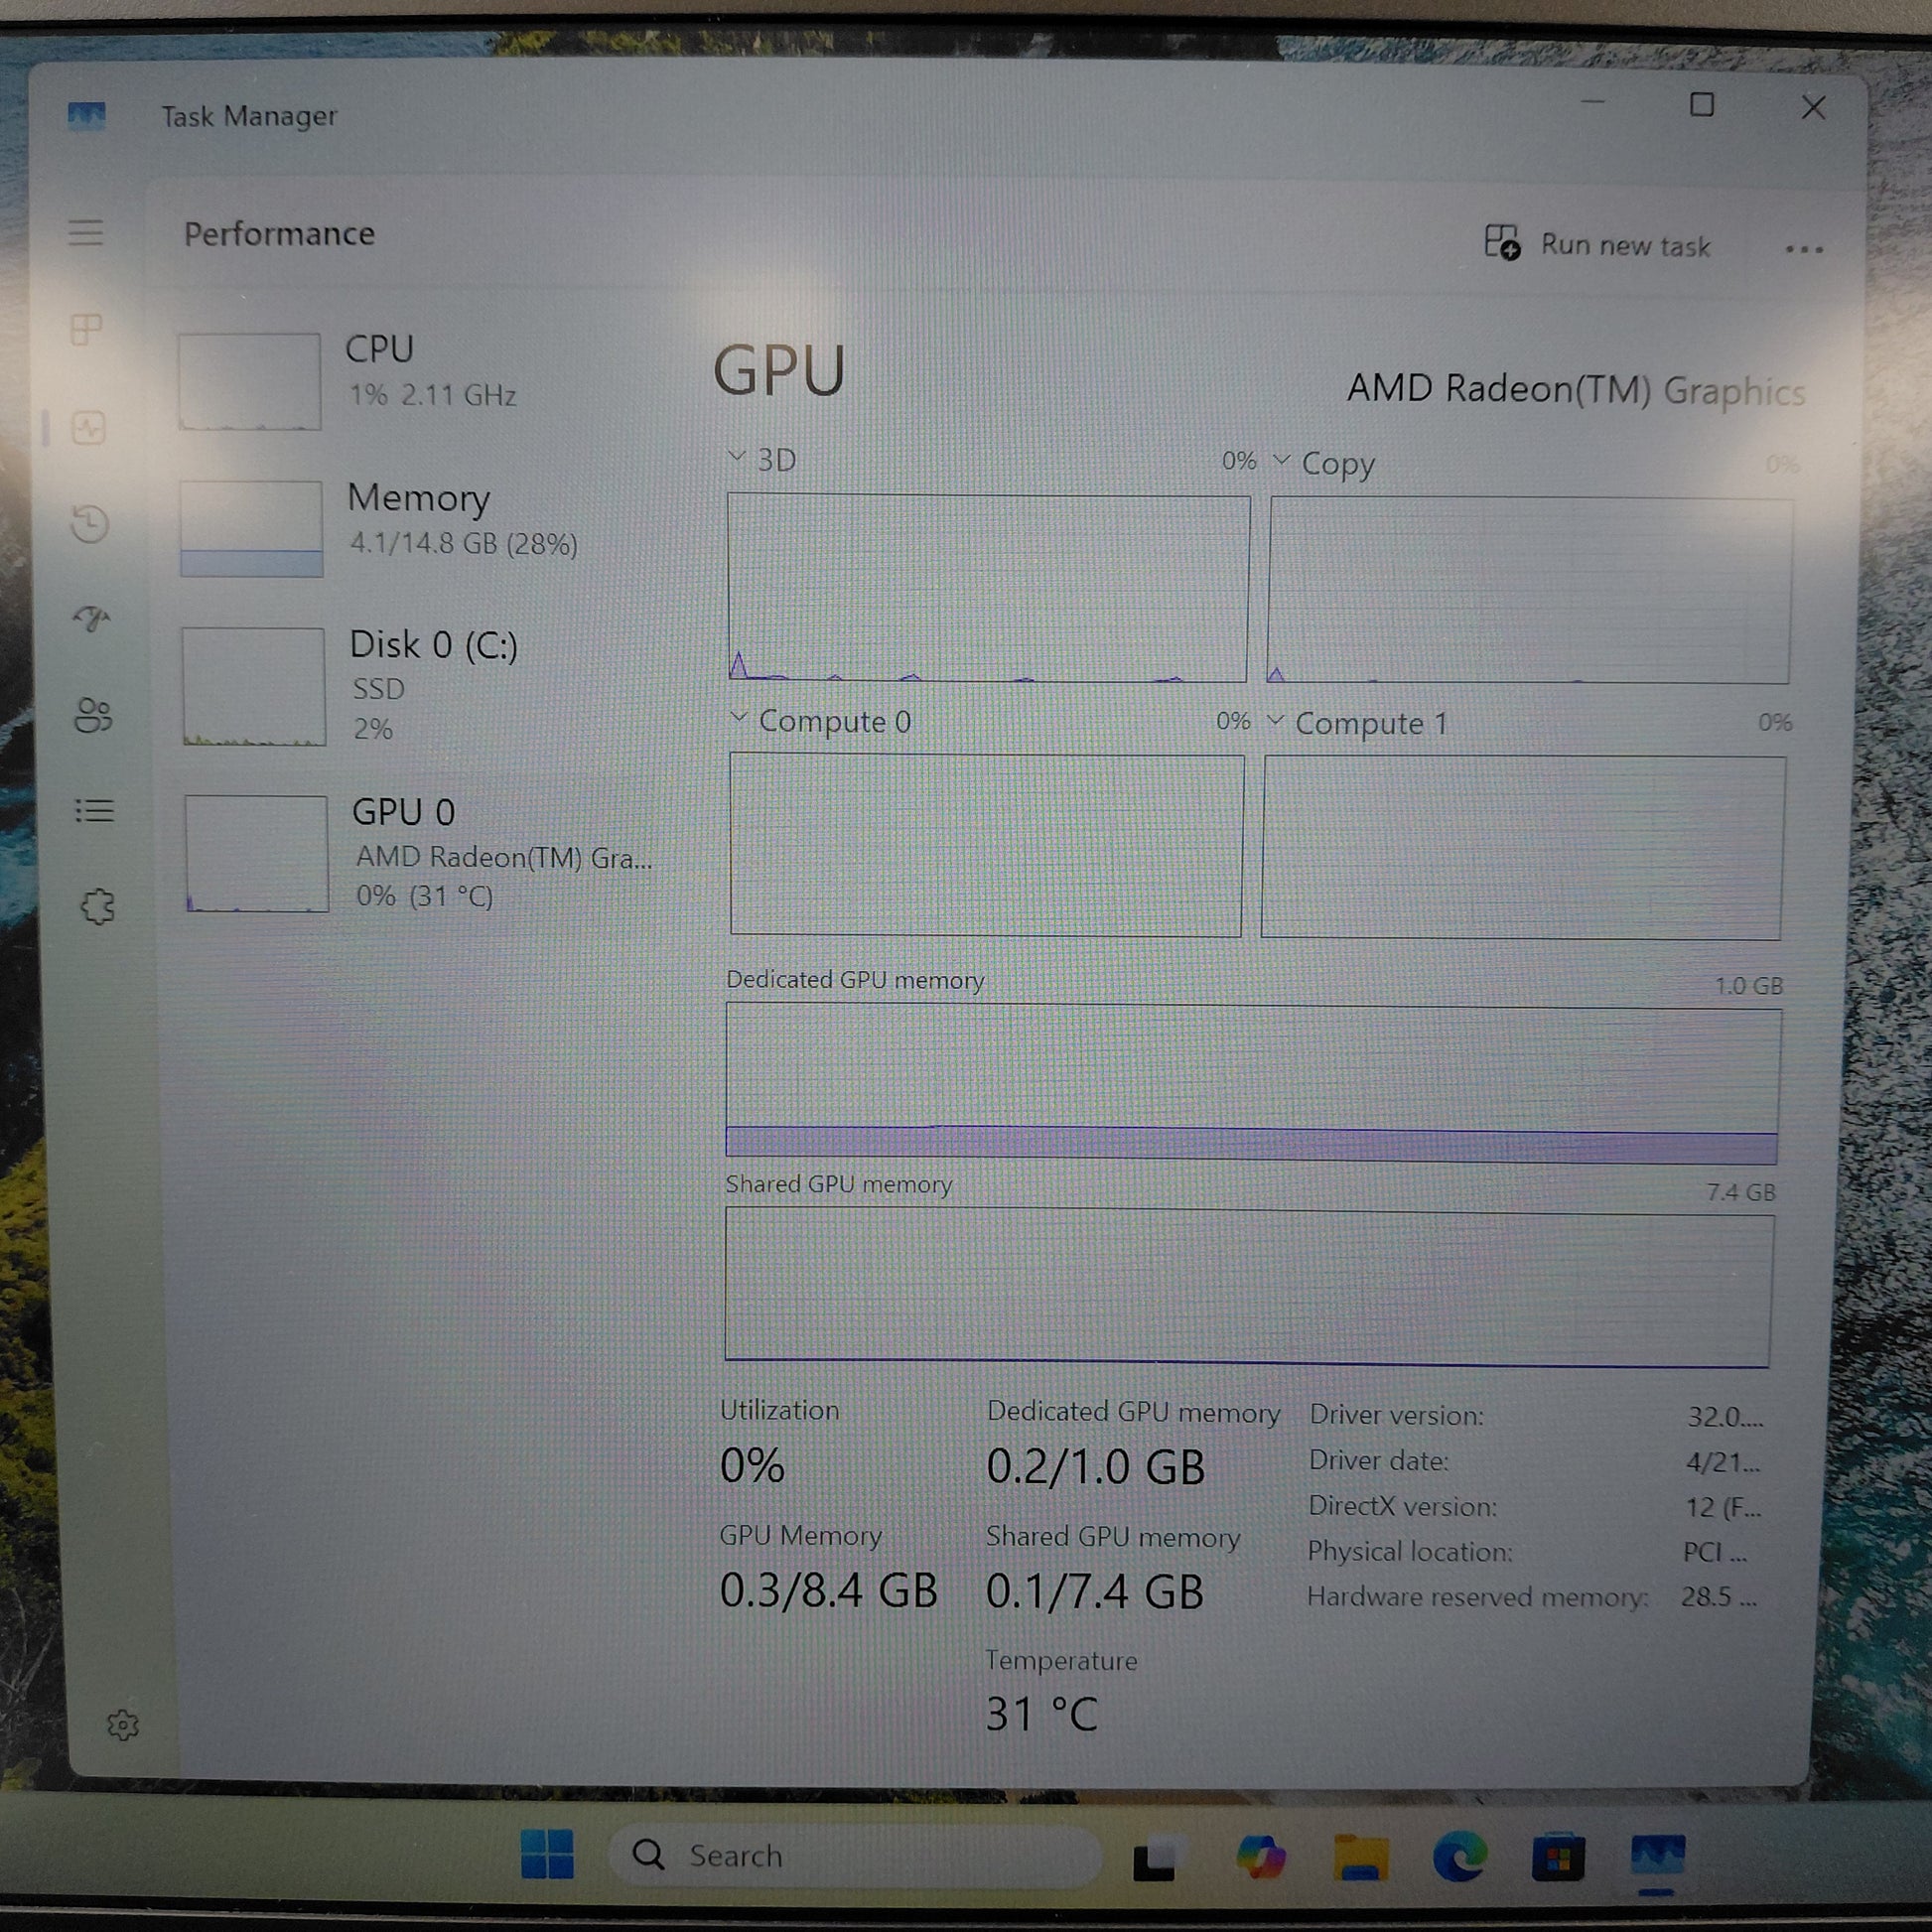Open Task Manager settings gear

coord(123,1725)
